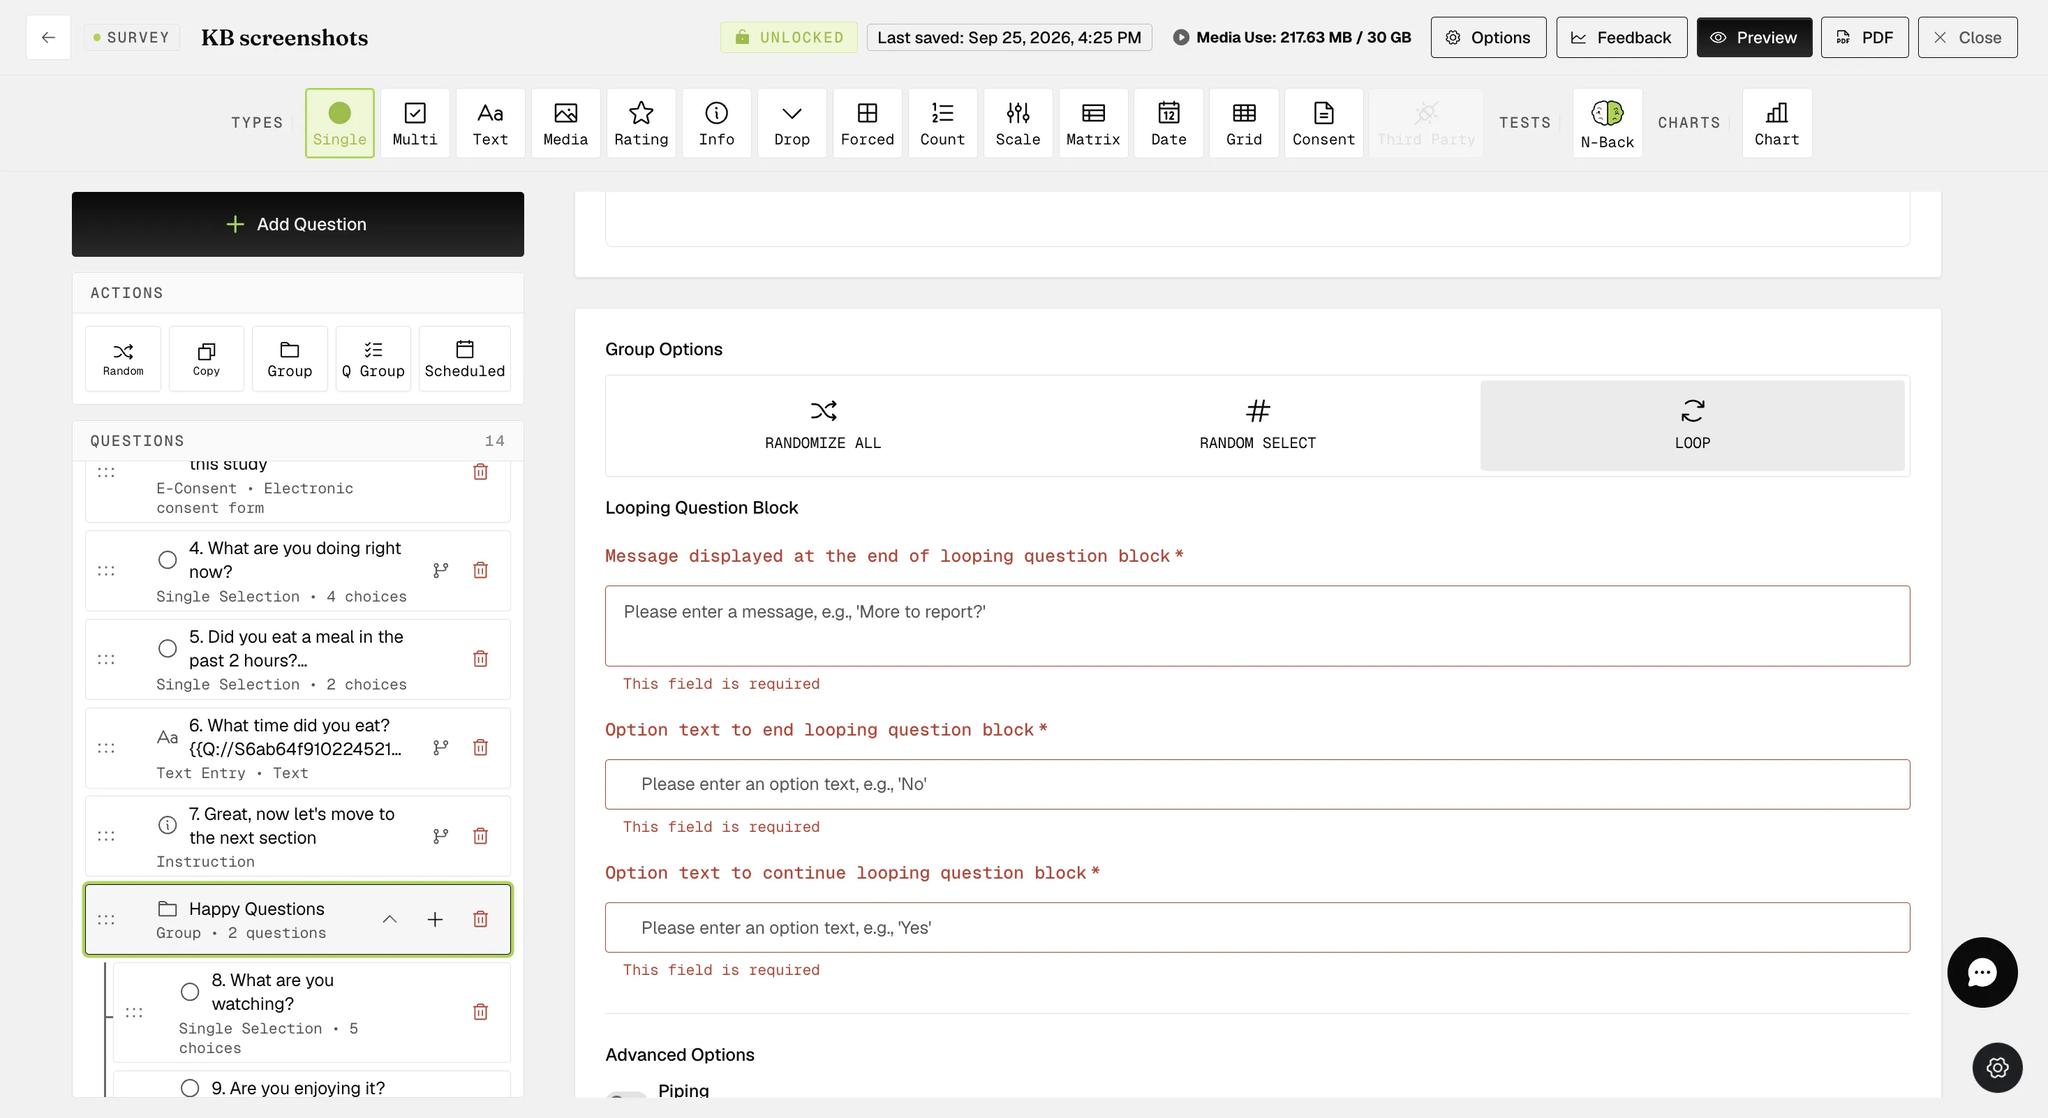Delete question 8 with trash icon
Screen dimensions: 2048x1118
coord(480,1012)
